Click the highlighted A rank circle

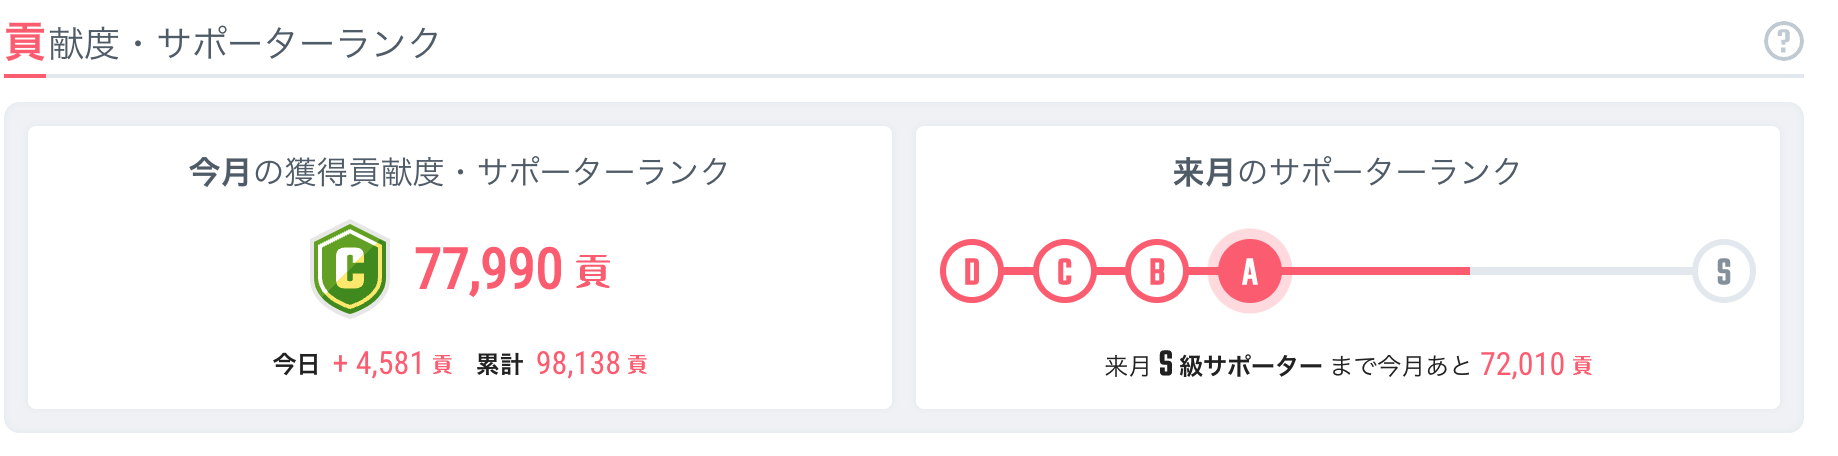click(x=1249, y=271)
